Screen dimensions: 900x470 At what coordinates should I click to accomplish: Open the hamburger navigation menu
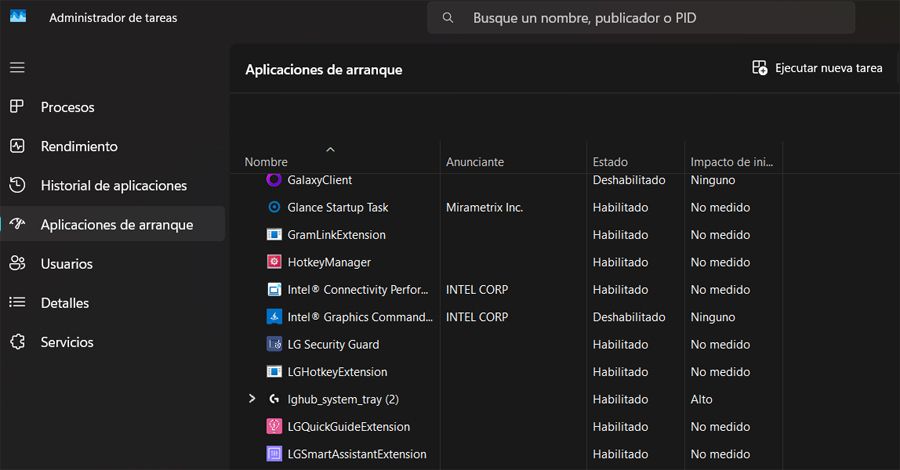pyautogui.click(x=17, y=67)
